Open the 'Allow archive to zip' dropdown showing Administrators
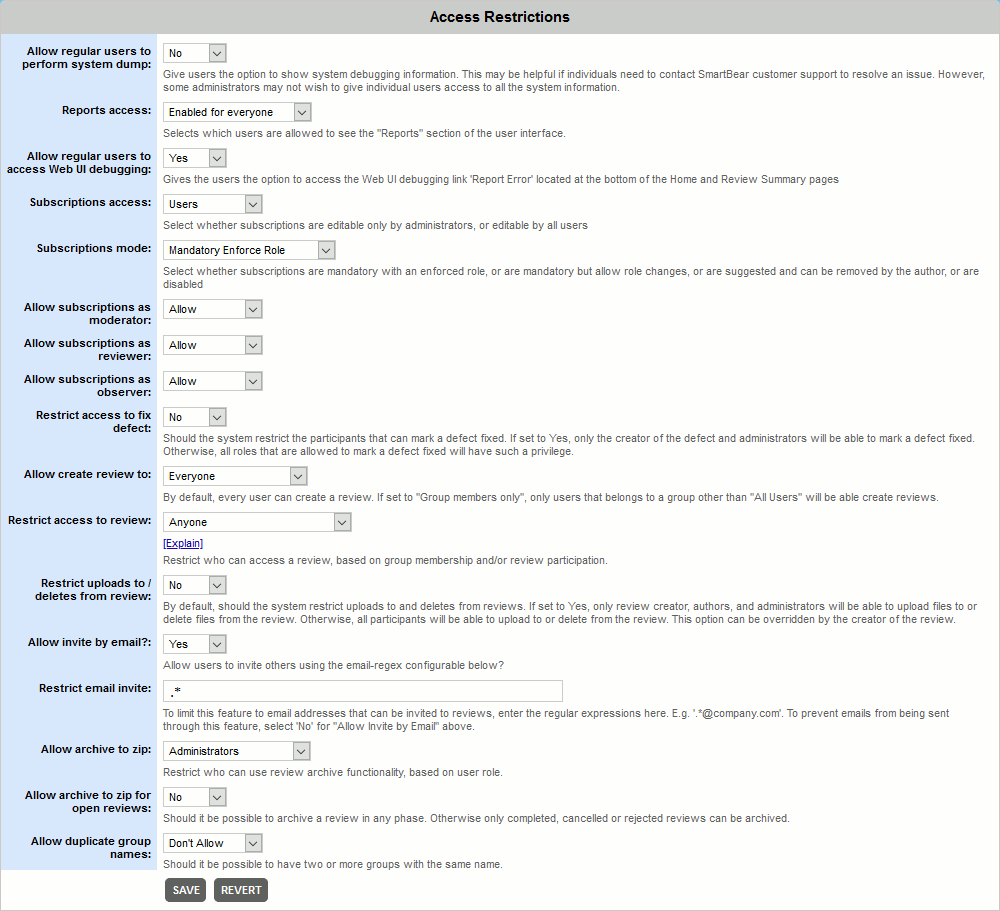Image resolution: width=1000 pixels, height=911 pixels. coord(236,751)
